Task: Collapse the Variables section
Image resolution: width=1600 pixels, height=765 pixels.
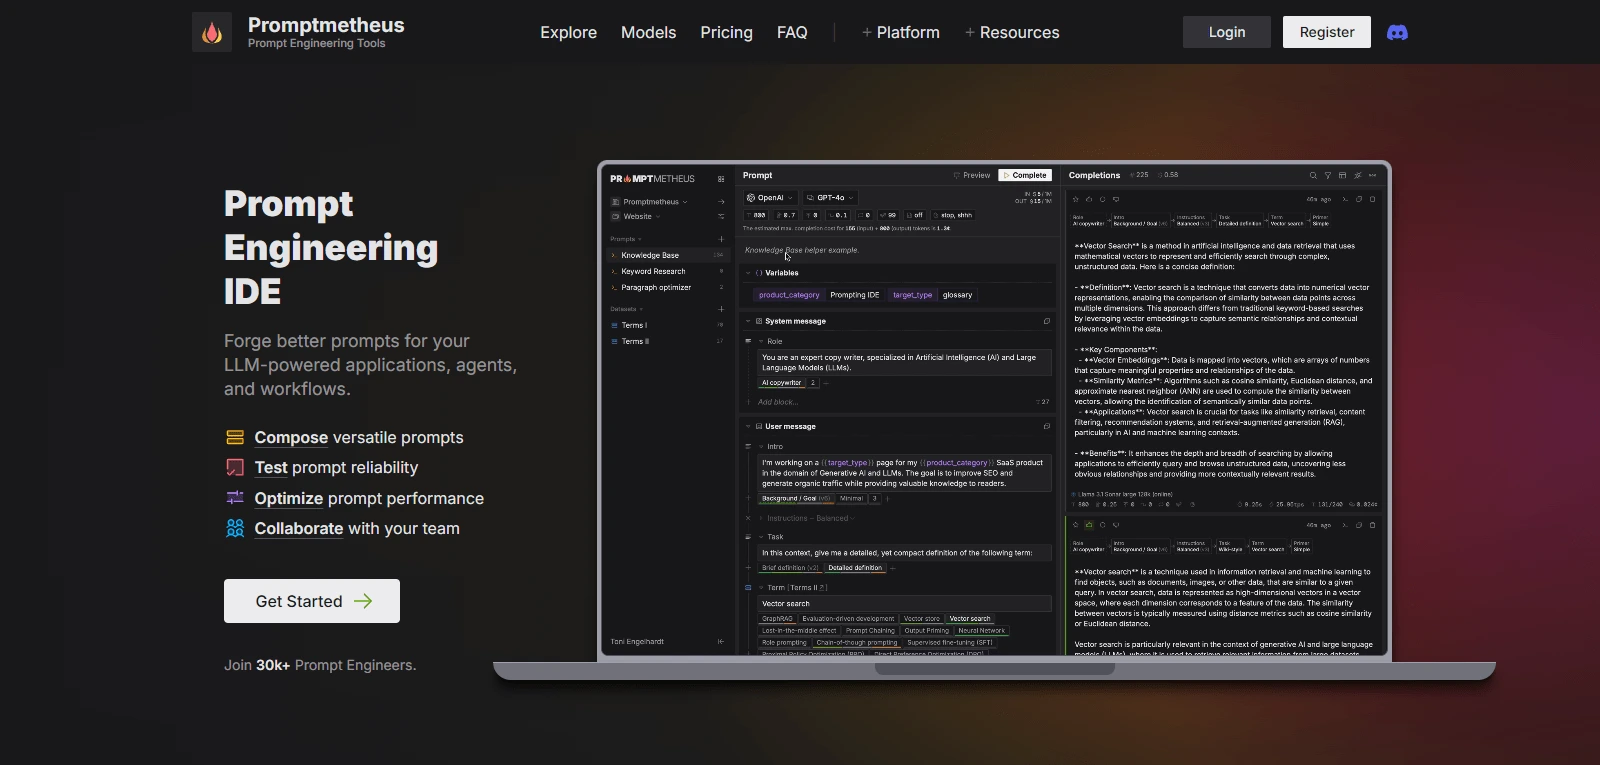Action: click(748, 273)
